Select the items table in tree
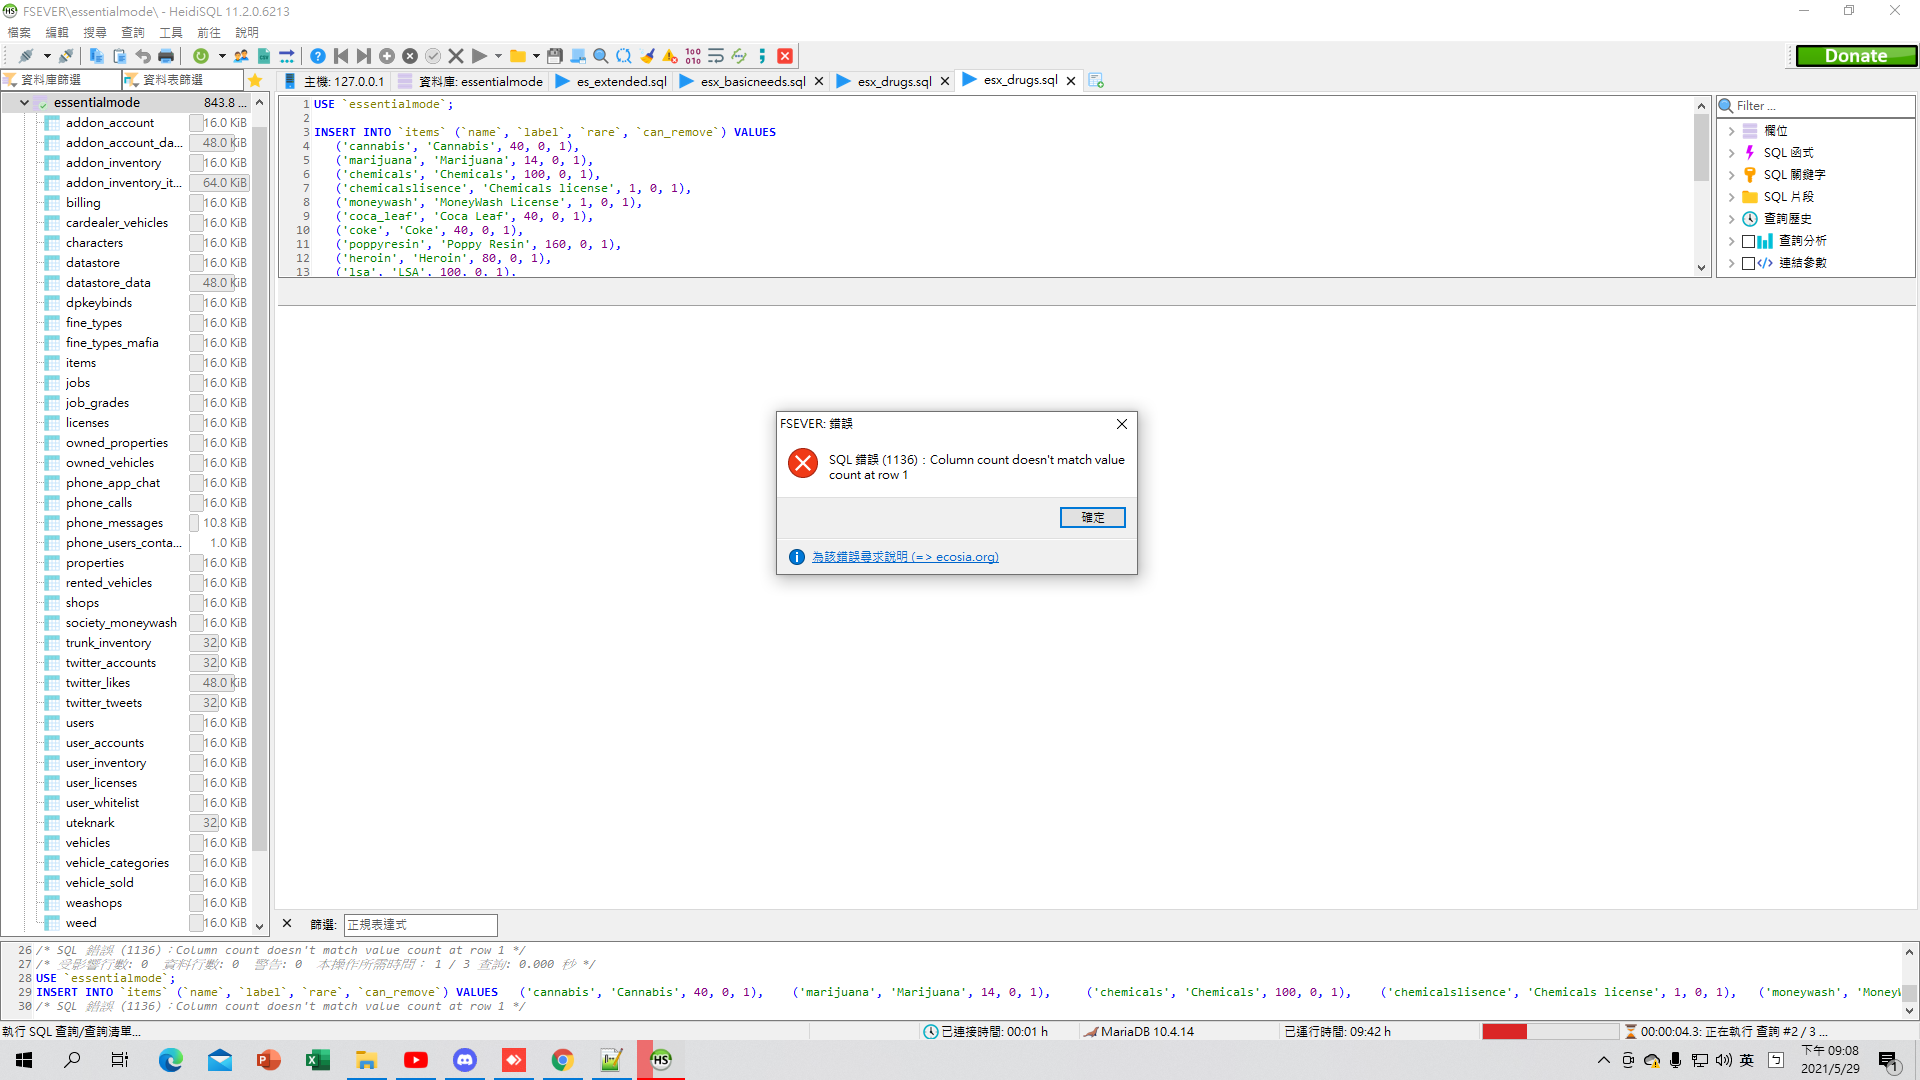The width and height of the screenshot is (1920, 1080). (x=81, y=363)
